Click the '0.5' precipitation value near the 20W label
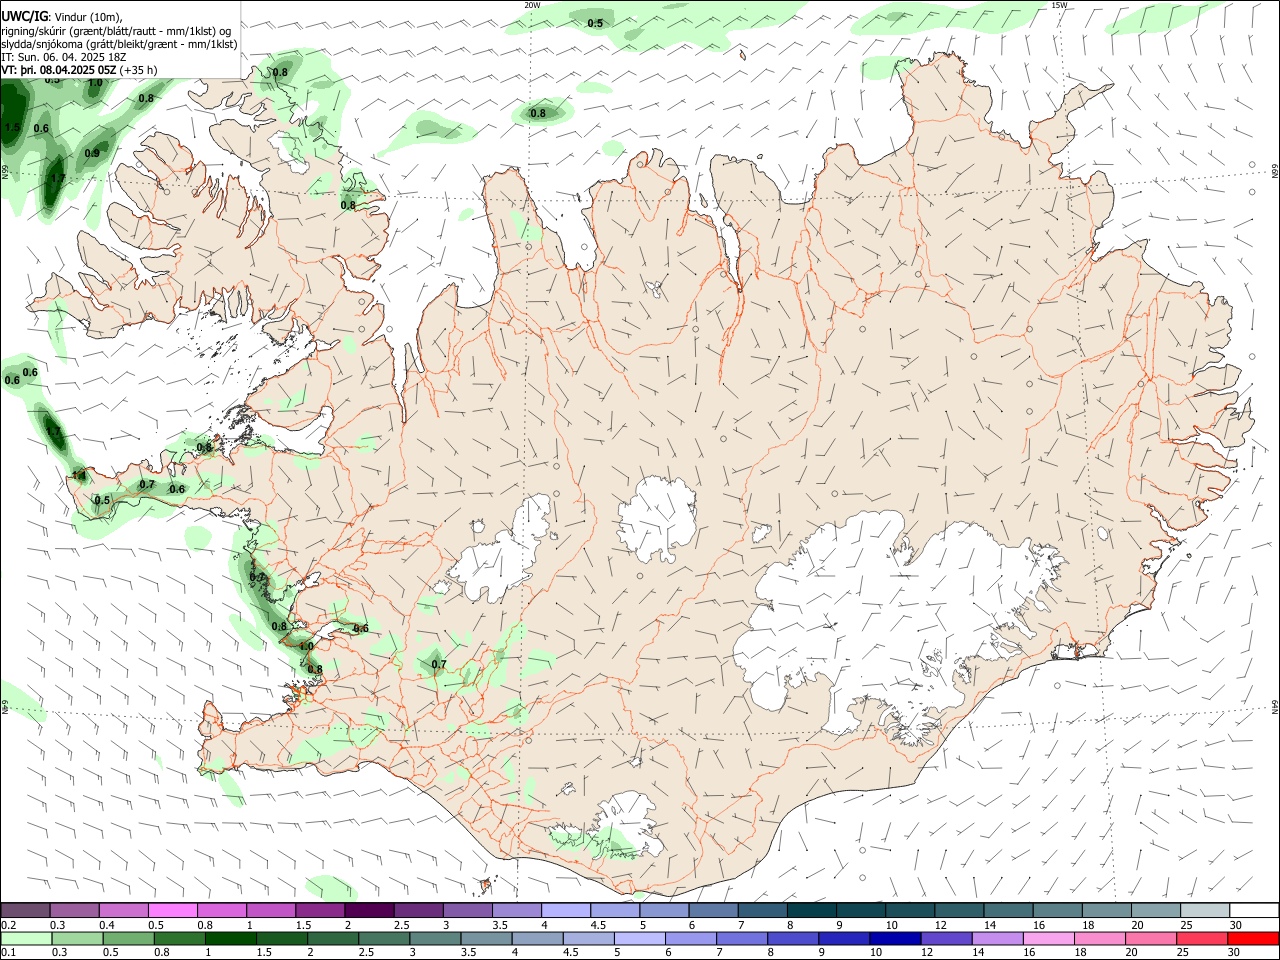This screenshot has width=1280, height=960. (595, 23)
